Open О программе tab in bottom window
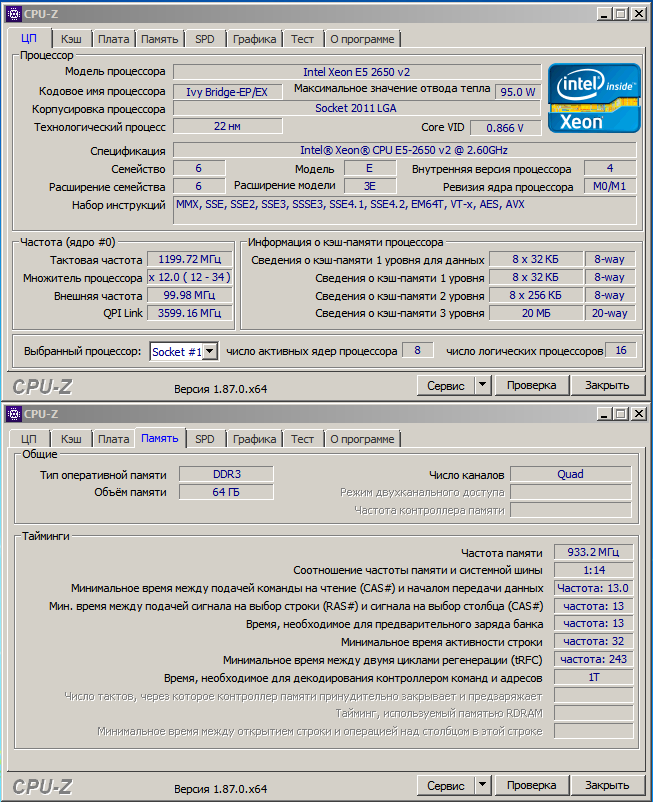 362,439
